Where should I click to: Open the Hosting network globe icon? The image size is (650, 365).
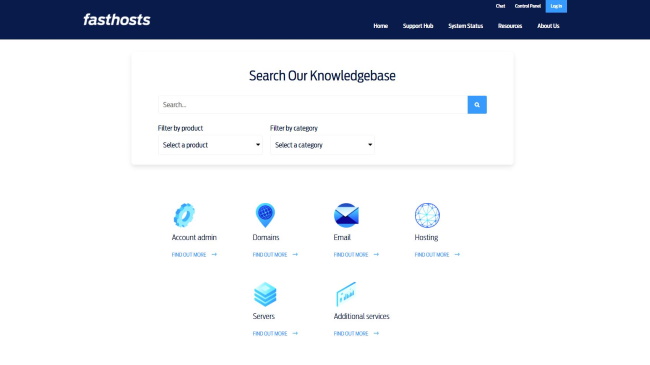[427, 215]
